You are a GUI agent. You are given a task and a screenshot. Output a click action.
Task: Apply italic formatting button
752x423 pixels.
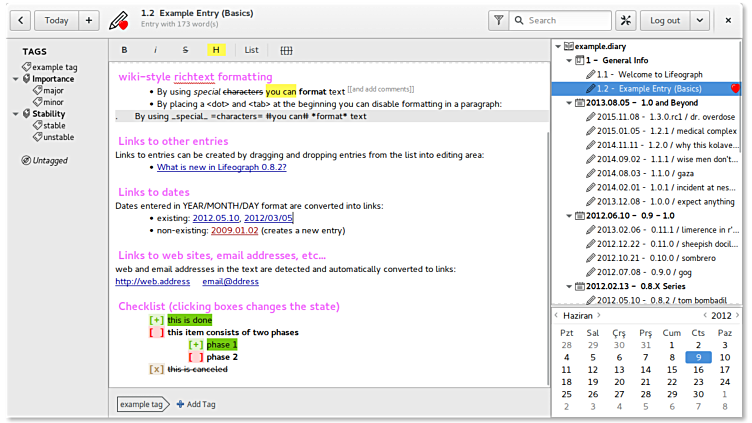coord(155,50)
